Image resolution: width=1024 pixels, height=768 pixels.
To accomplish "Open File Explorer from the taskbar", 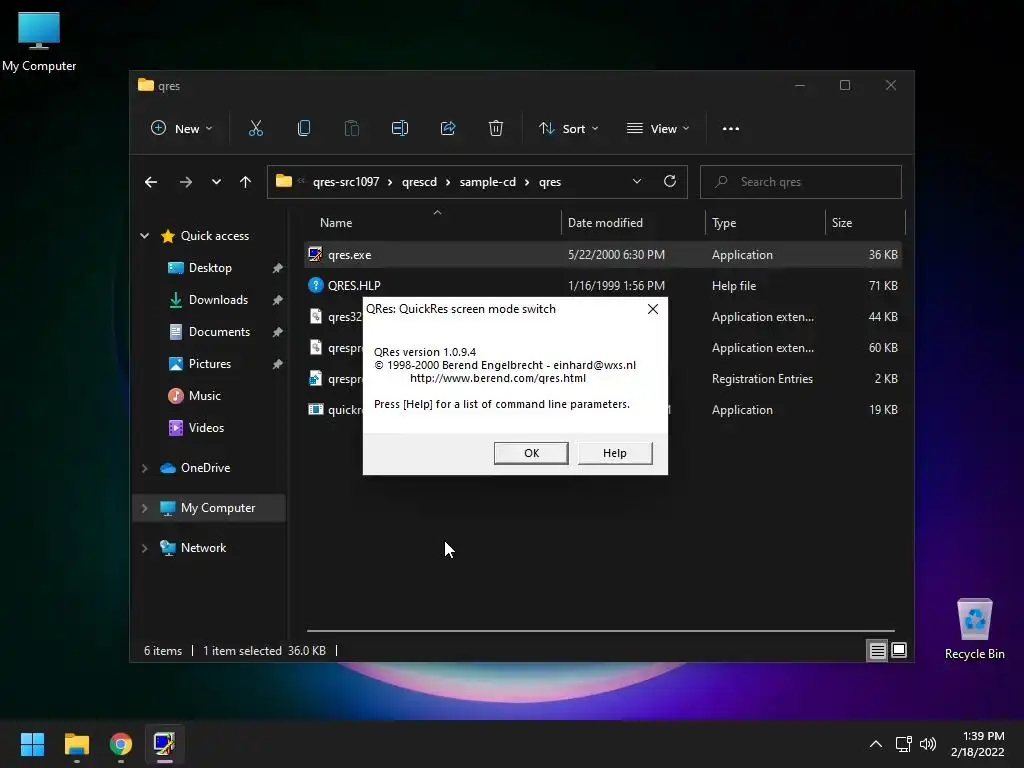I will pyautogui.click(x=76, y=744).
